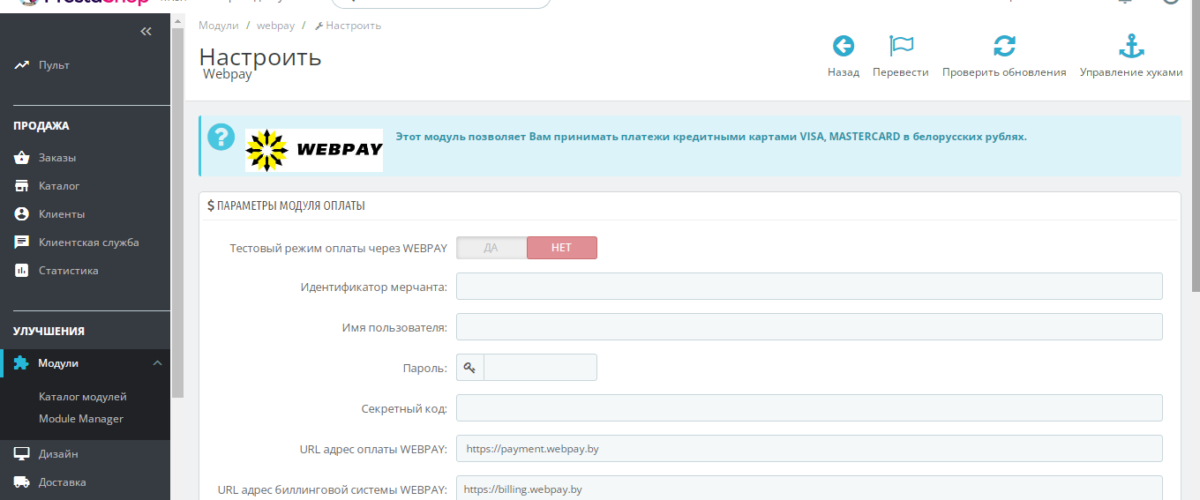Click the blue question mark help icon

pyautogui.click(x=221, y=137)
